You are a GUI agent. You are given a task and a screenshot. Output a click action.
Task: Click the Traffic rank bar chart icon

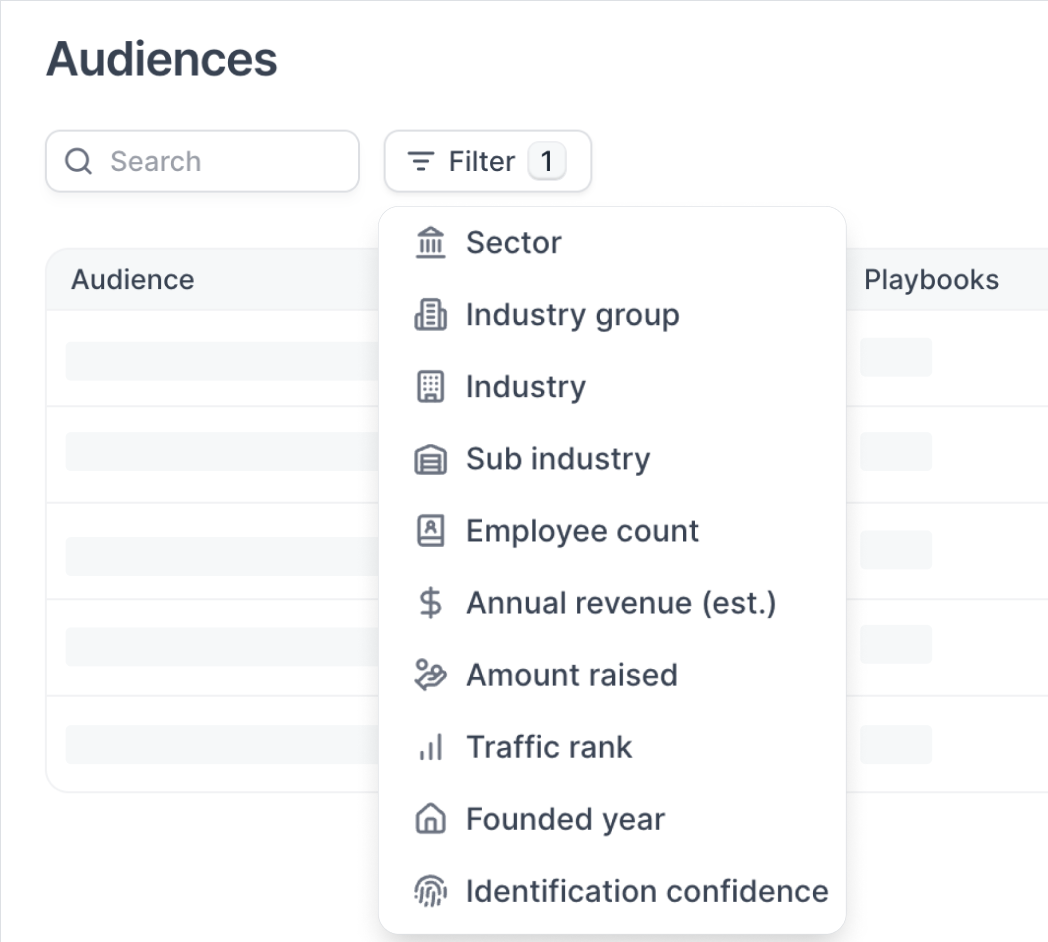(x=430, y=747)
